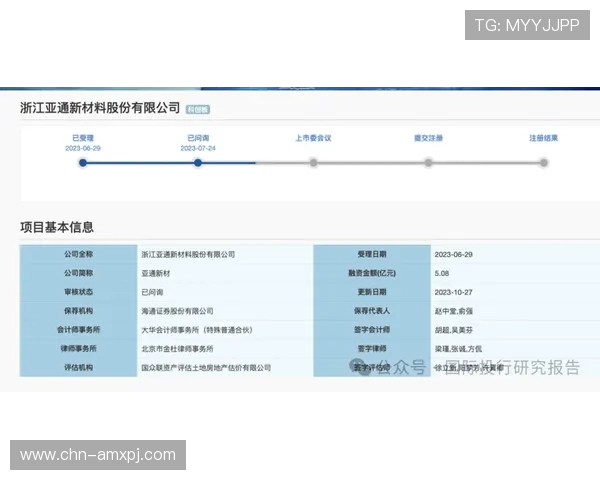Click the value 大华会计师事务所（特殊普通合伙）
The width and height of the screenshot is (600, 480).
(197, 330)
